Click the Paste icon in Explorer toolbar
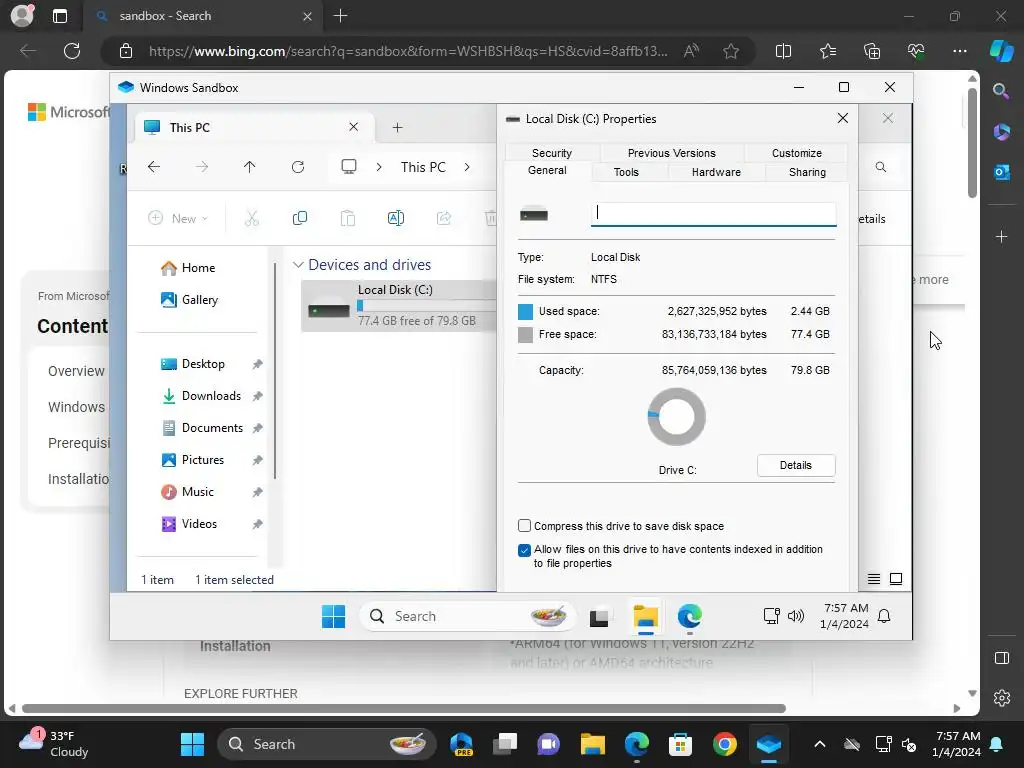 point(347,218)
